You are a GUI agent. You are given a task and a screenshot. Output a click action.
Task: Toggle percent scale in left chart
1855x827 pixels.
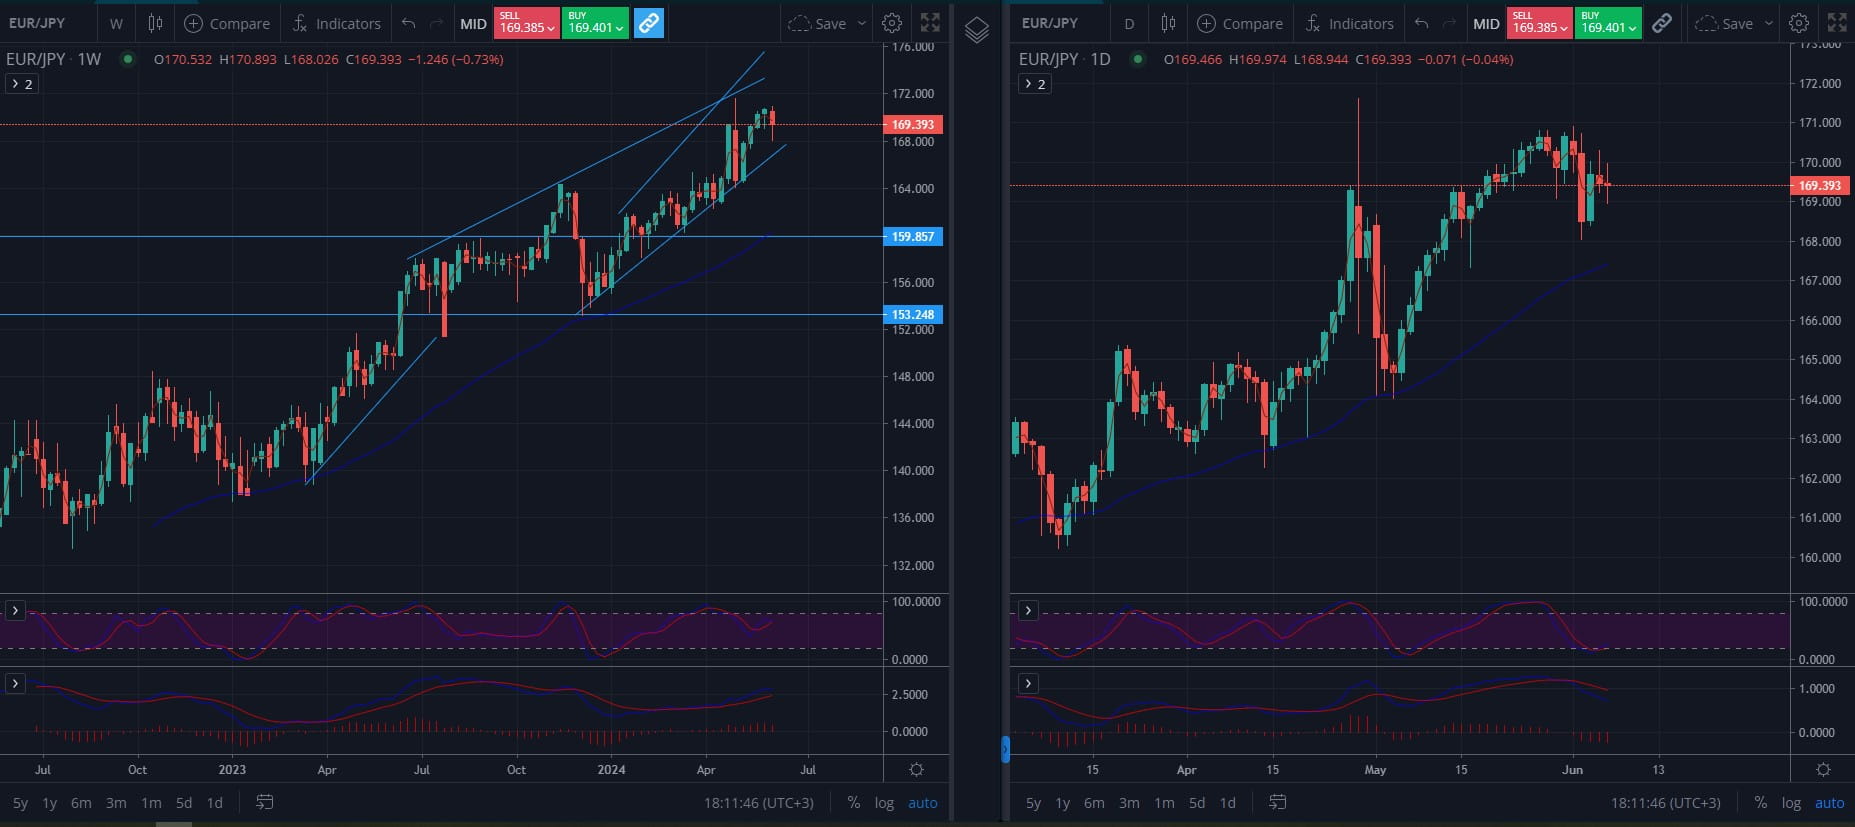(853, 803)
